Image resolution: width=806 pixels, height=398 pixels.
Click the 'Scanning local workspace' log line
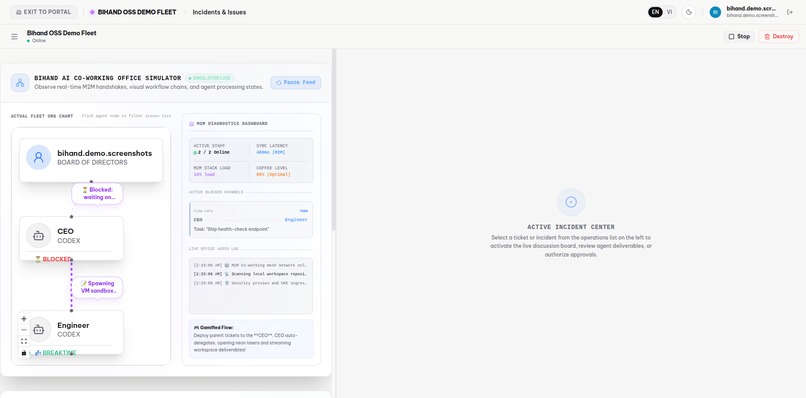pos(250,274)
